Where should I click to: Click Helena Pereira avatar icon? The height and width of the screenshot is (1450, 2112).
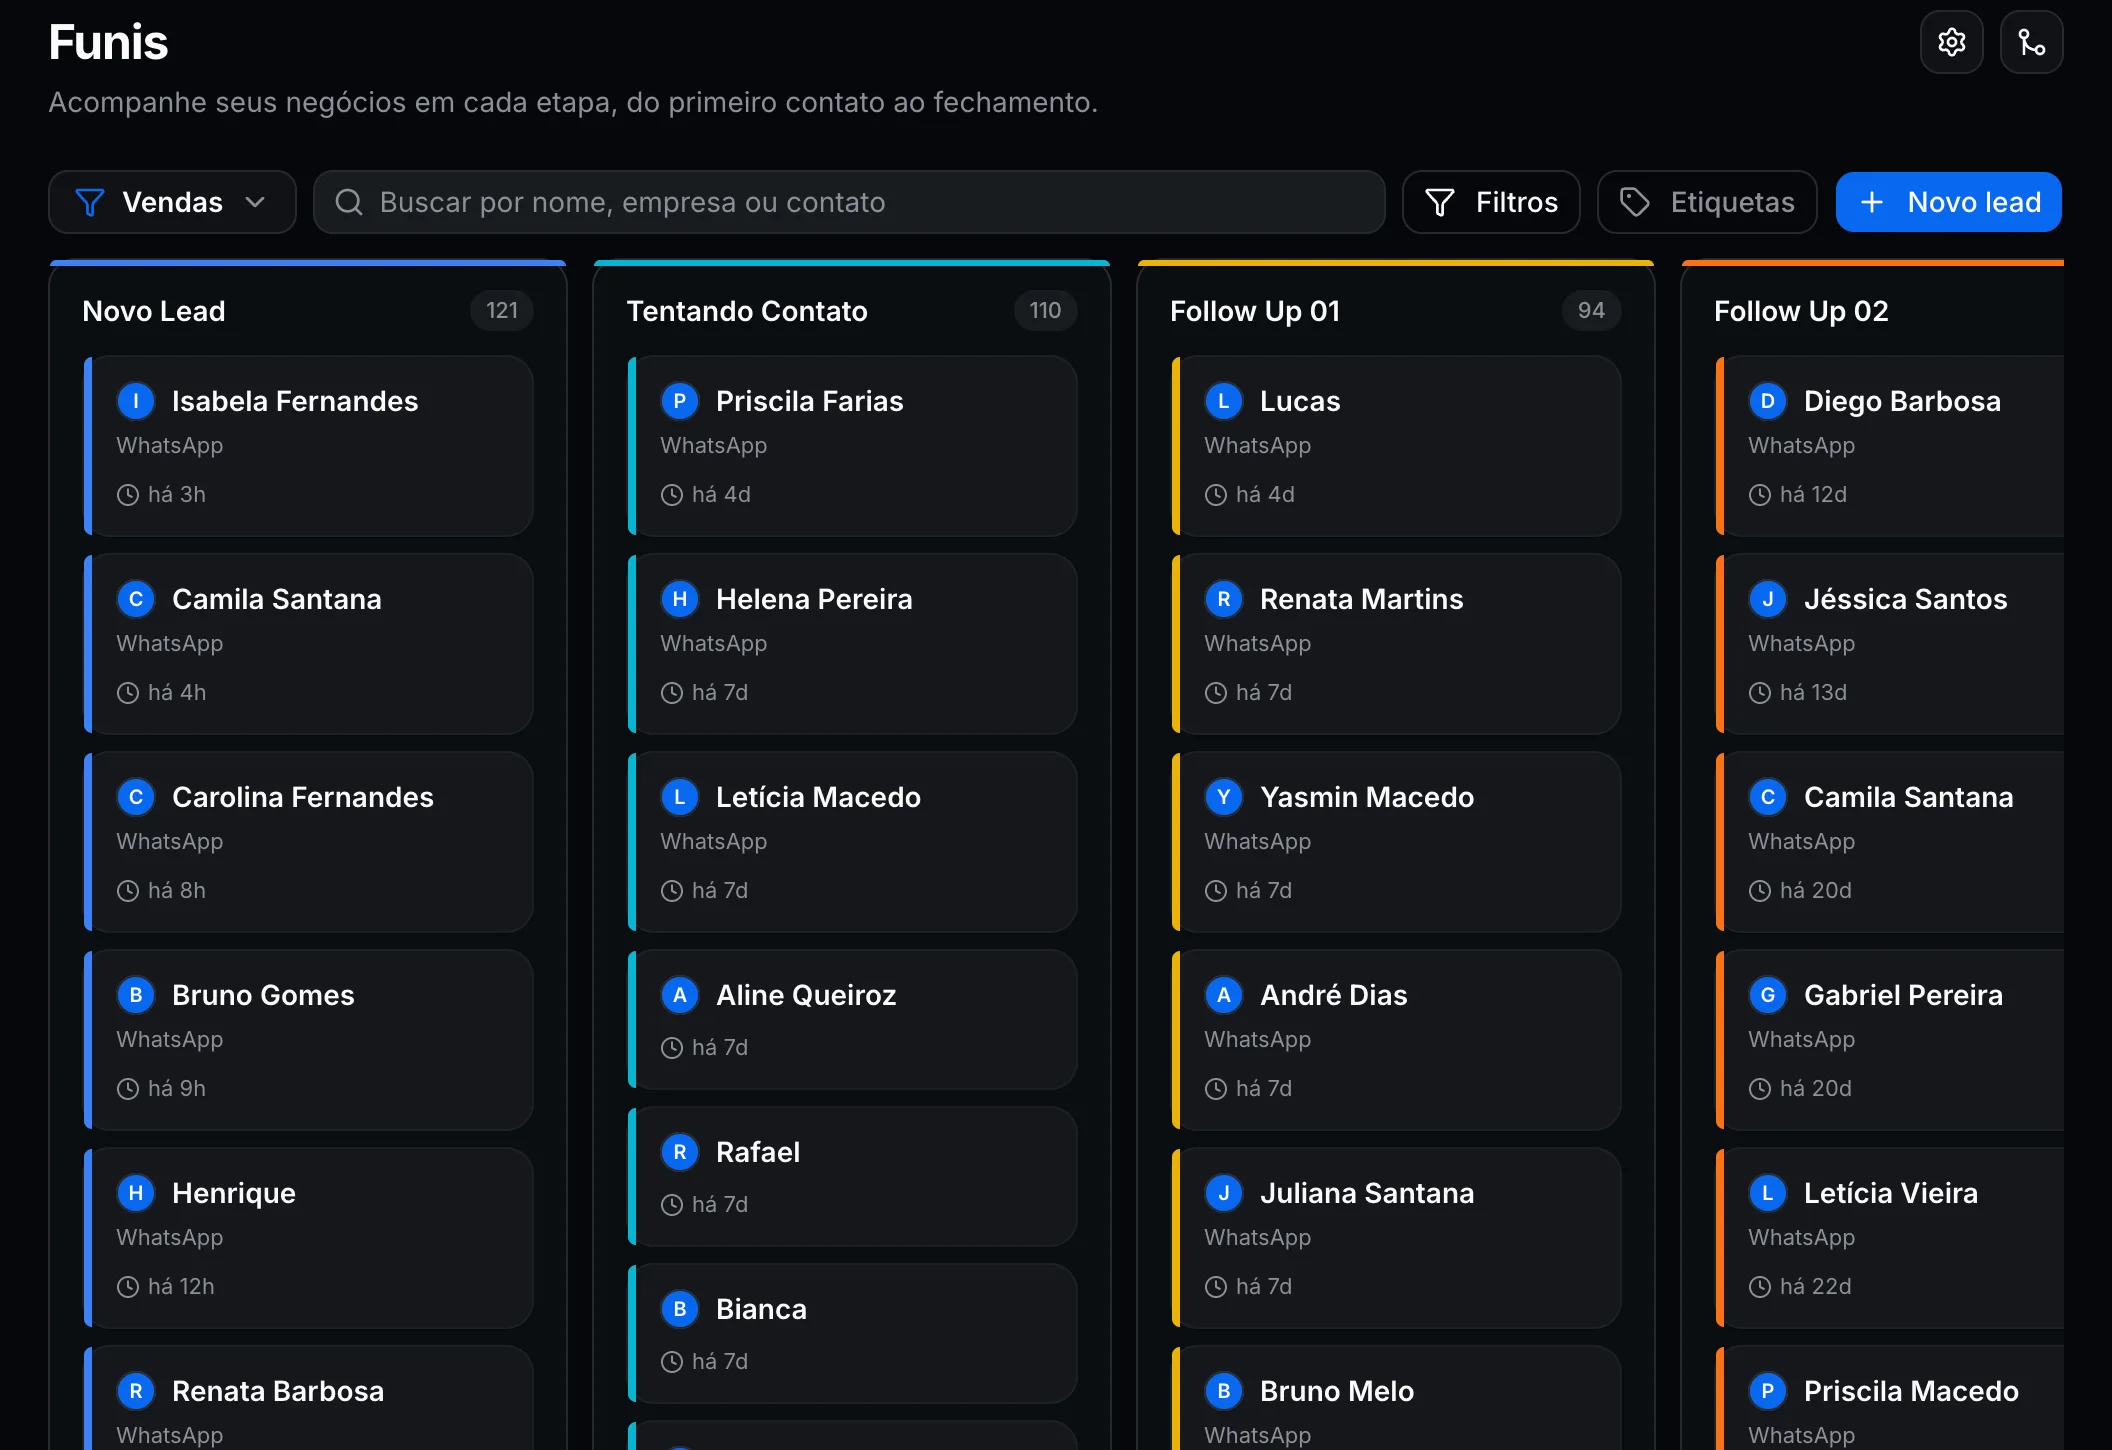[680, 599]
